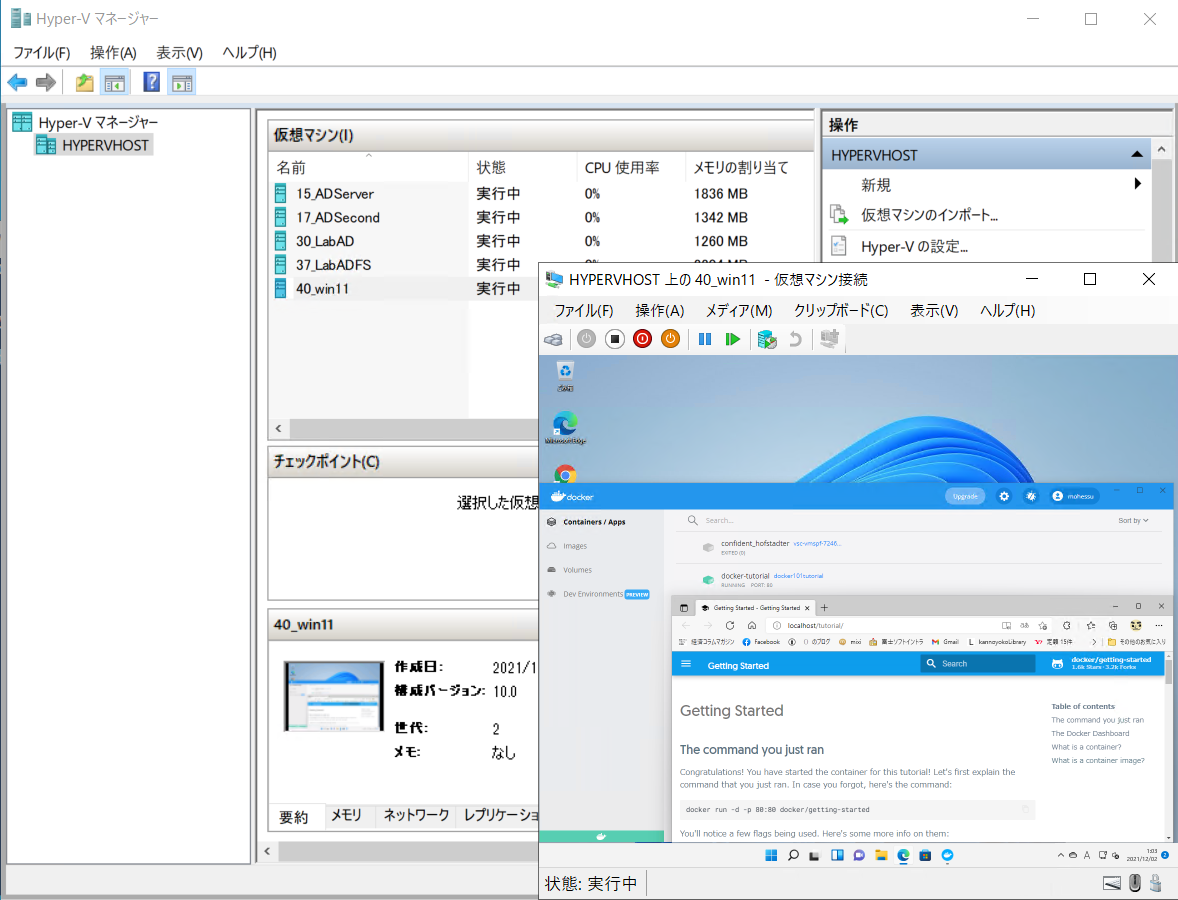Open the クリップボード(C) menu in VM connection window

[x=841, y=310]
